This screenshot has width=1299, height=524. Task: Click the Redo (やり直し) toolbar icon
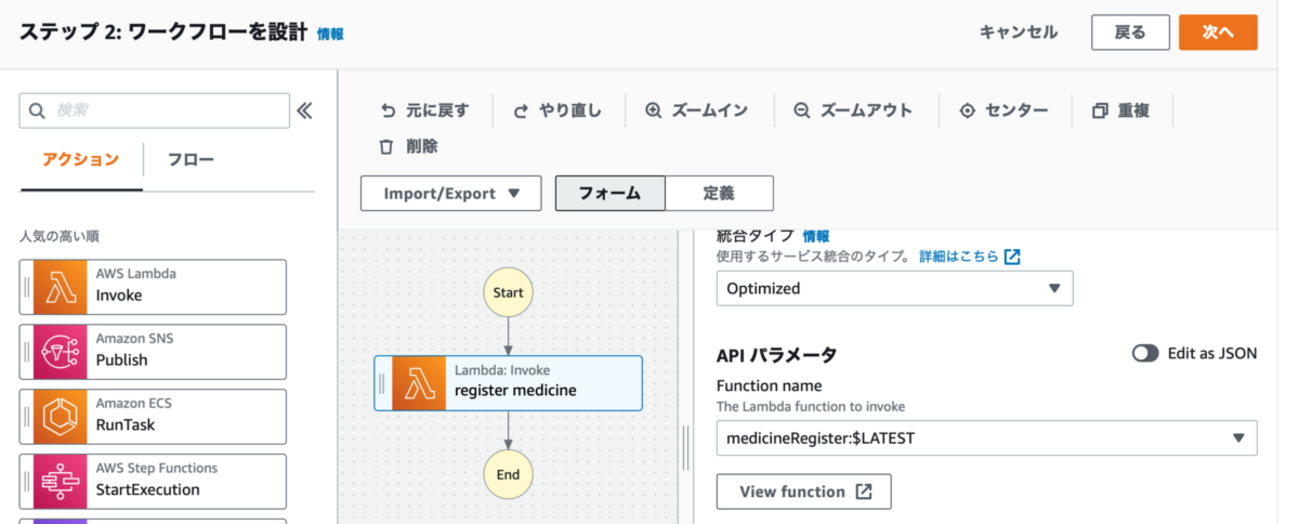[520, 111]
